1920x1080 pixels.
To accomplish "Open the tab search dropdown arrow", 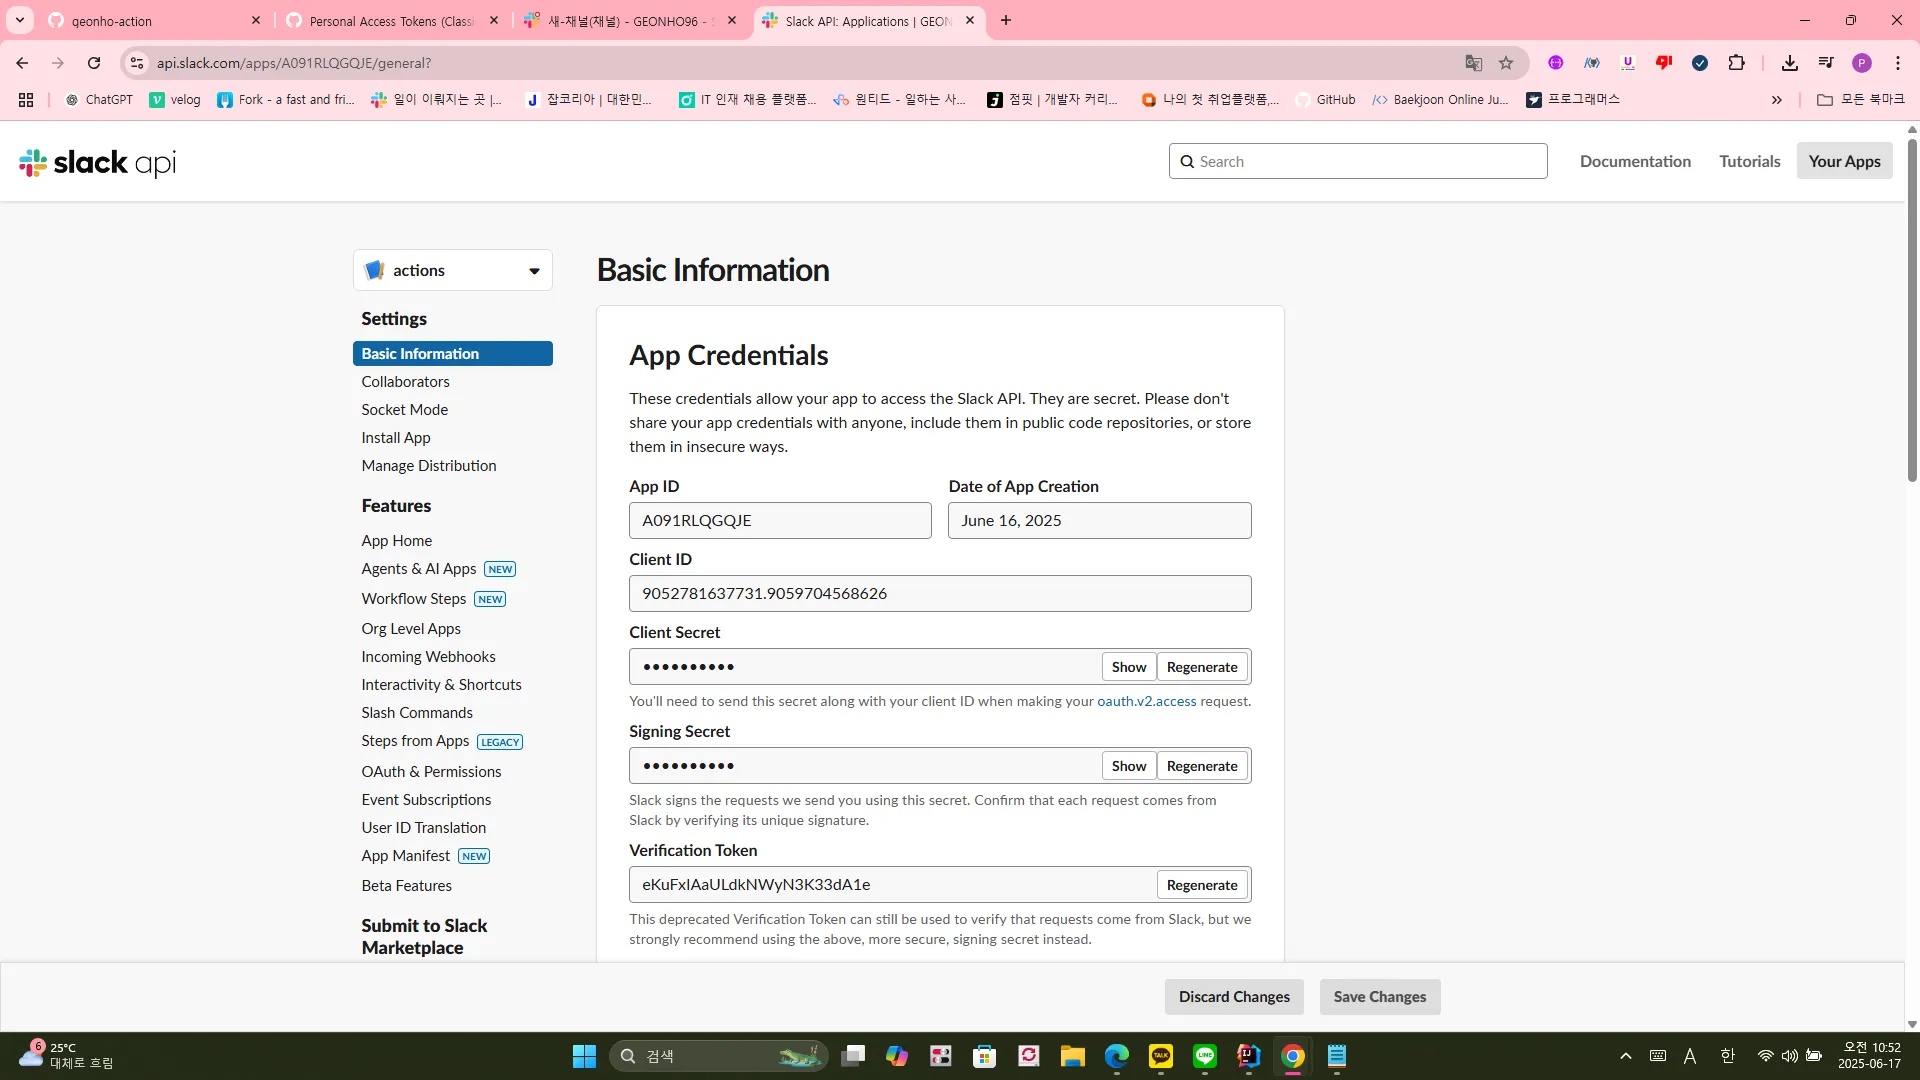I will 19,20.
